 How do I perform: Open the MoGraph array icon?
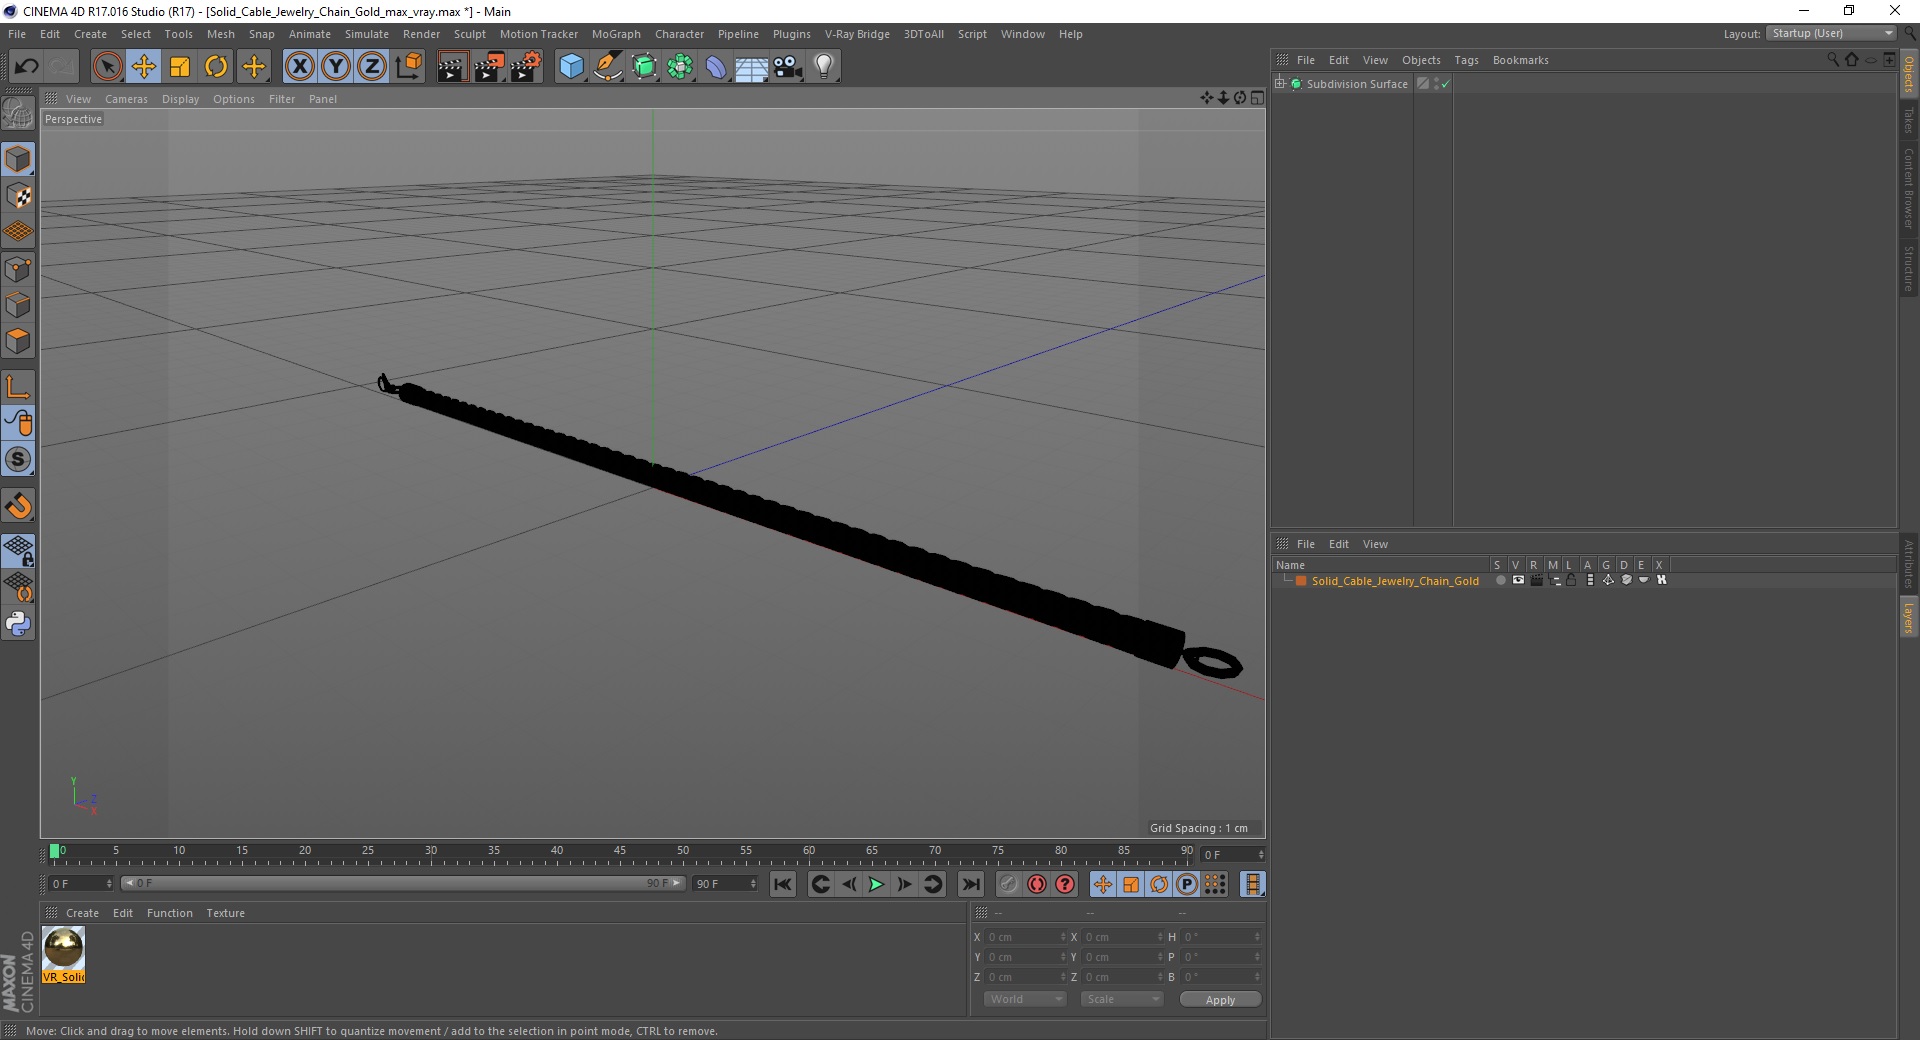680,67
